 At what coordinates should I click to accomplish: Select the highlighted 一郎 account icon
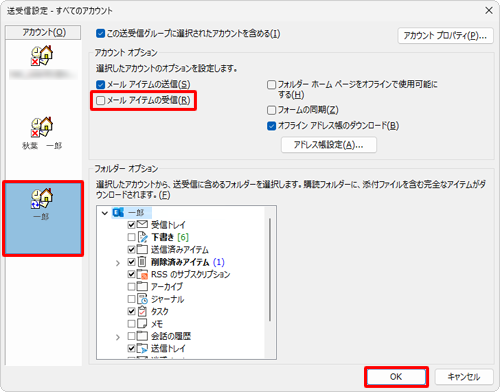[x=42, y=198]
